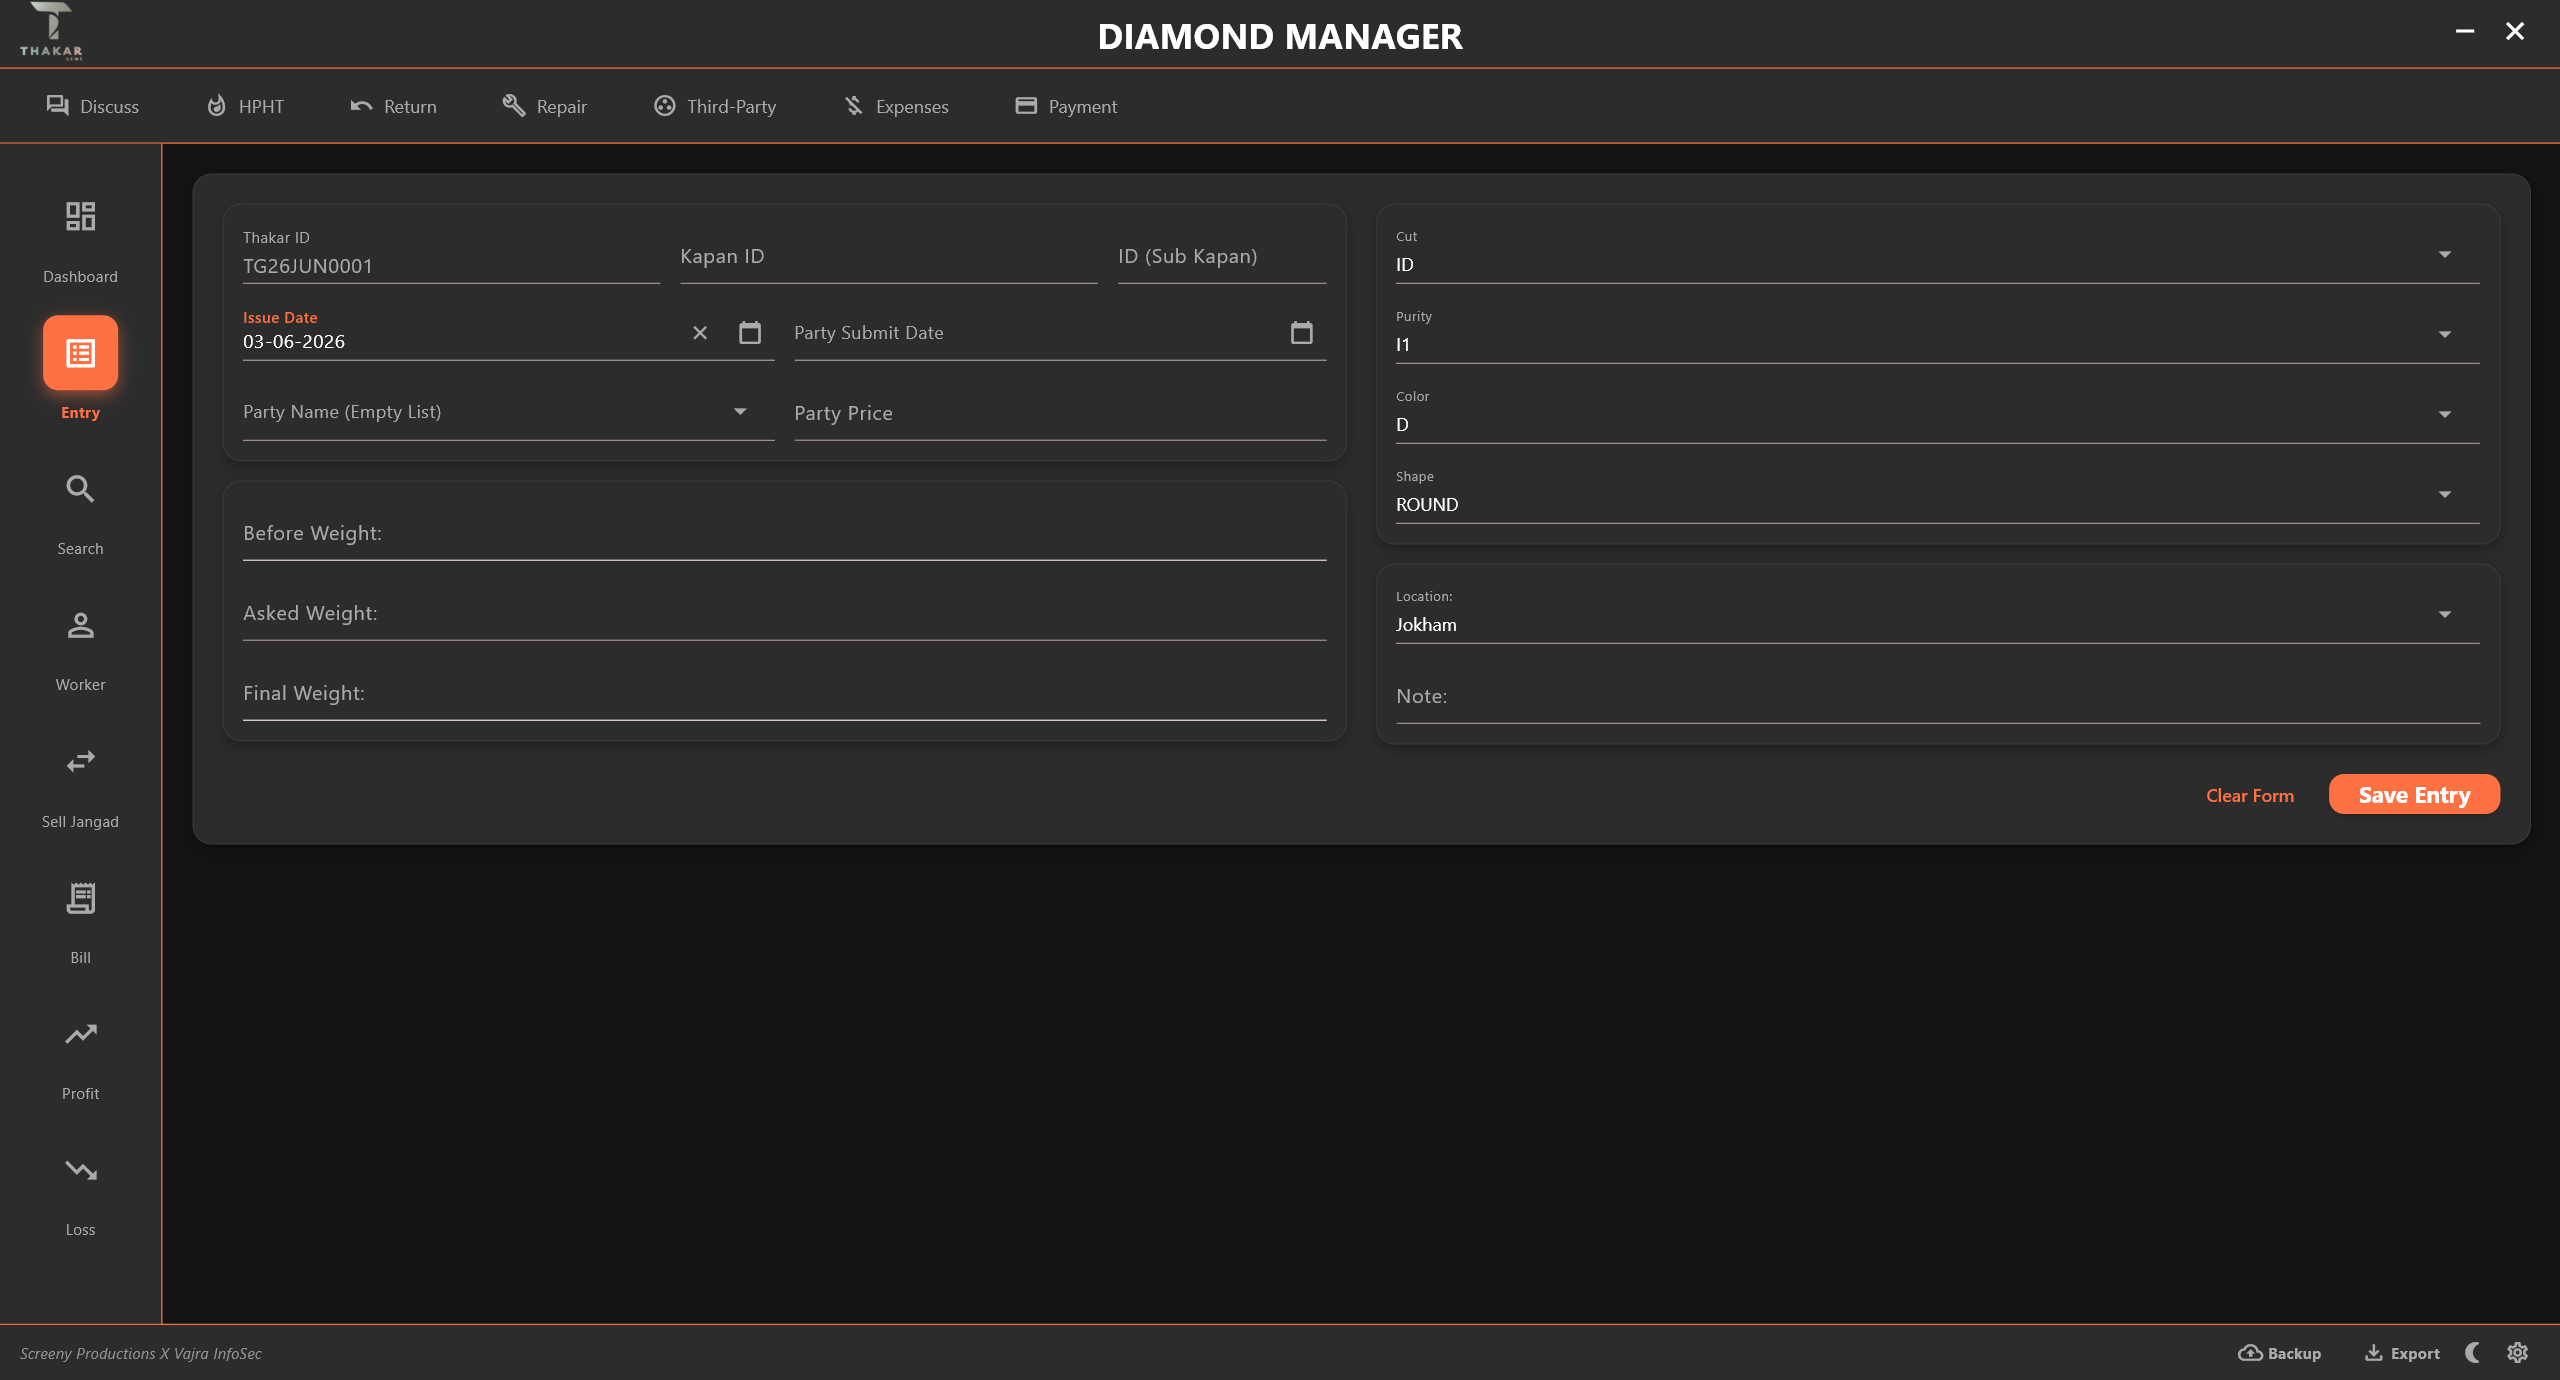View the Loss trending-down icon
The width and height of the screenshot is (2560, 1380).
pos(80,1170)
